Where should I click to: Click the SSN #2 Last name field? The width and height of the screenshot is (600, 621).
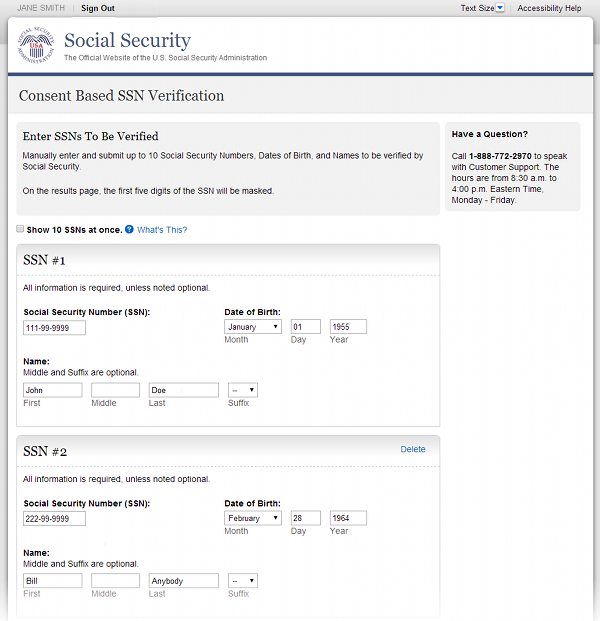click(183, 580)
